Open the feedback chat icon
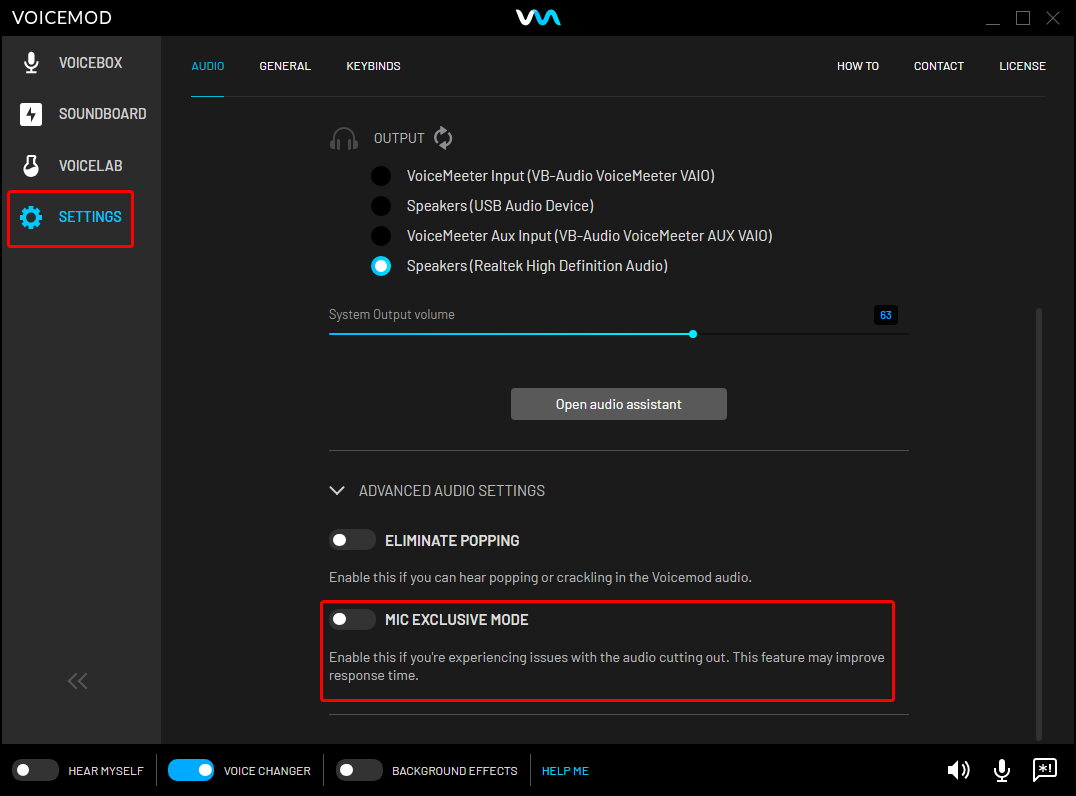Screen dimensions: 1076x796 click(1045, 770)
